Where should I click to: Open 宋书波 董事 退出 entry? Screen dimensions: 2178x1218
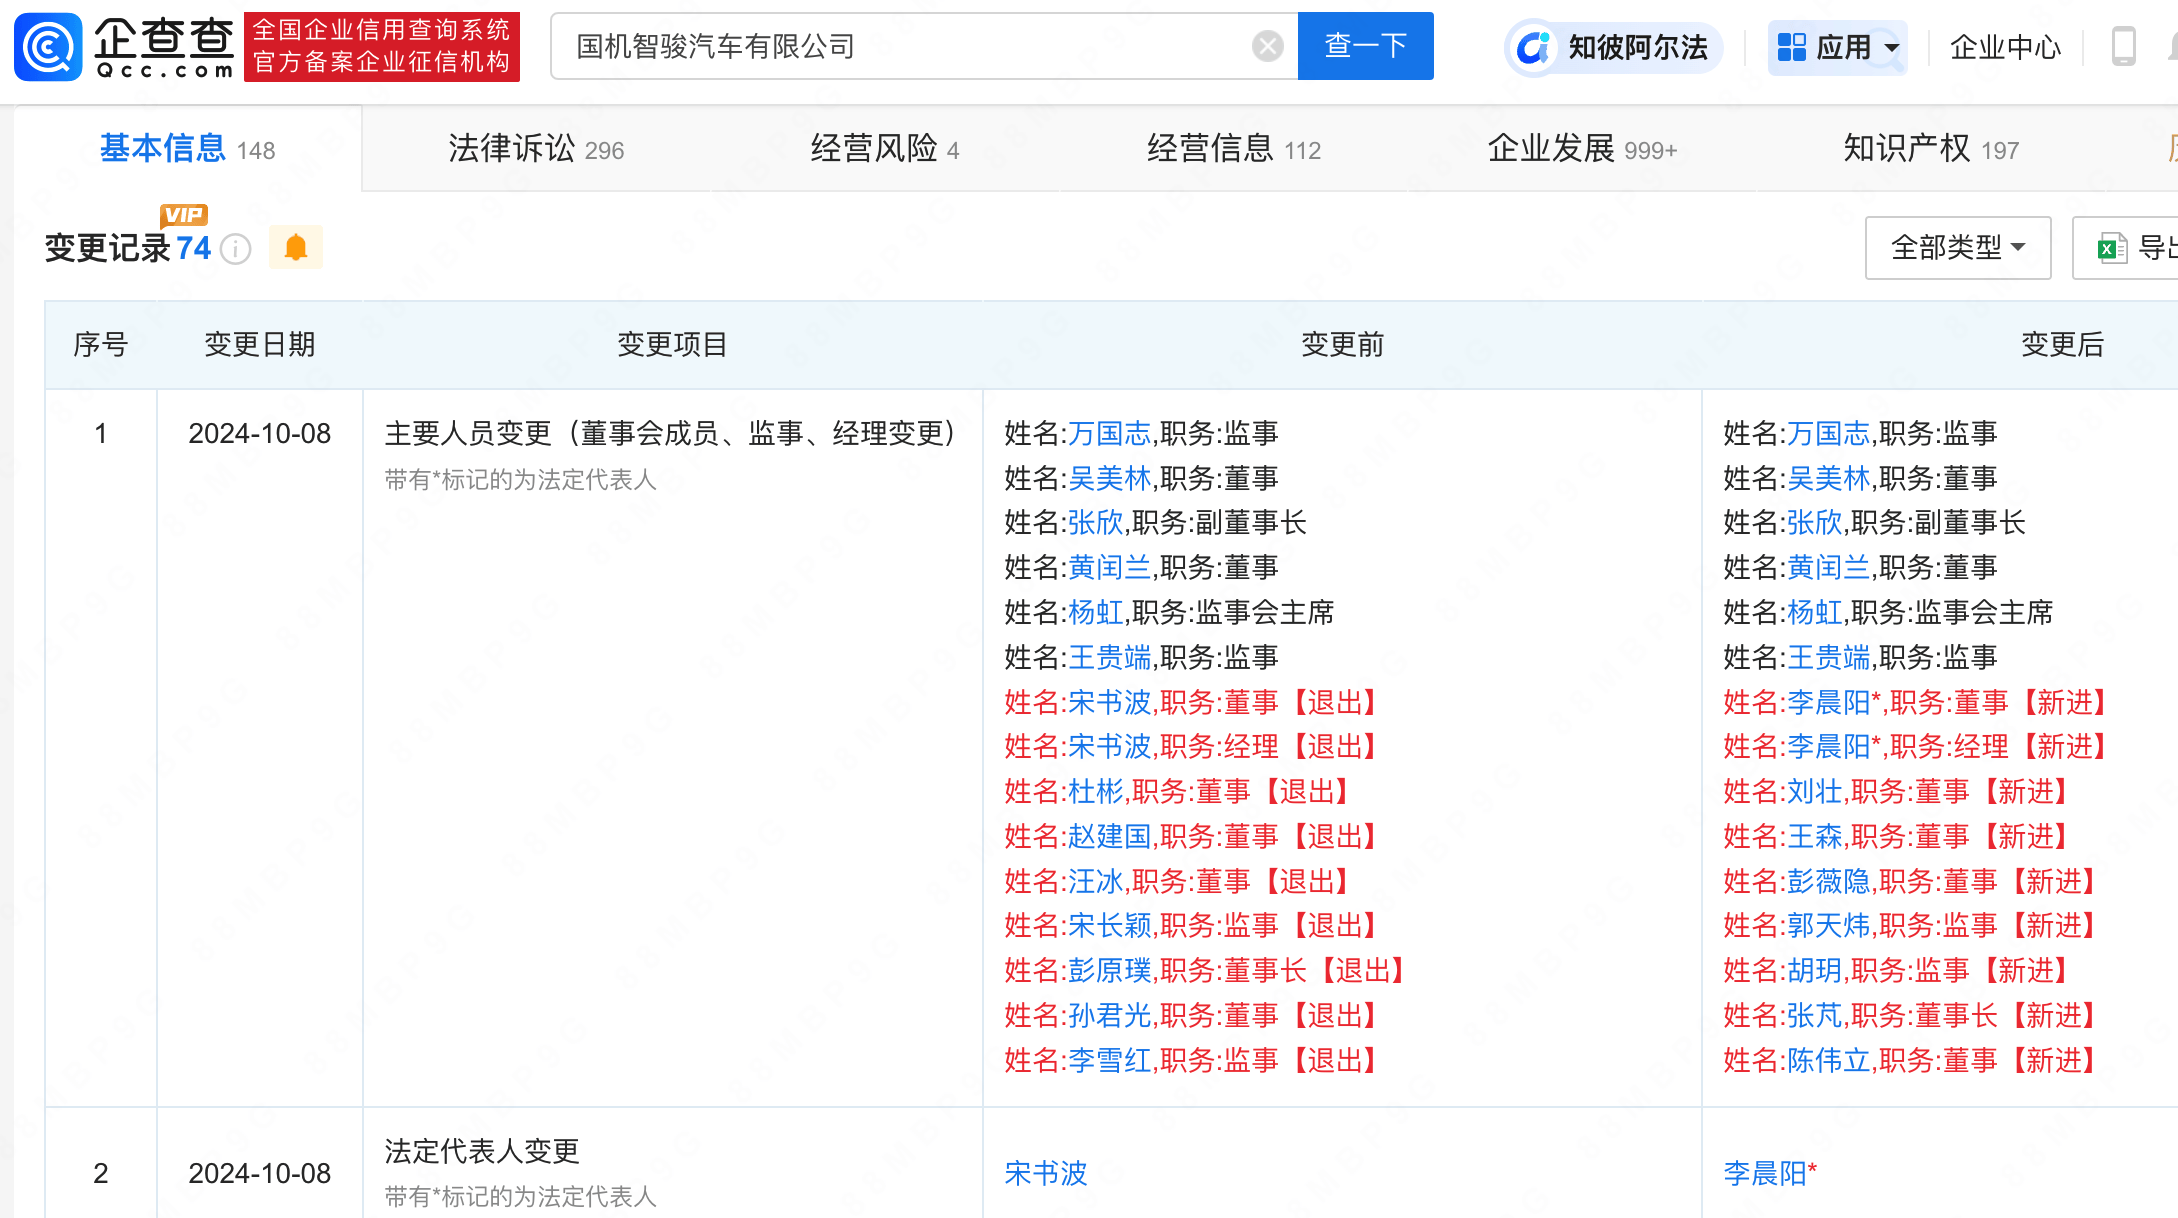coord(1109,702)
